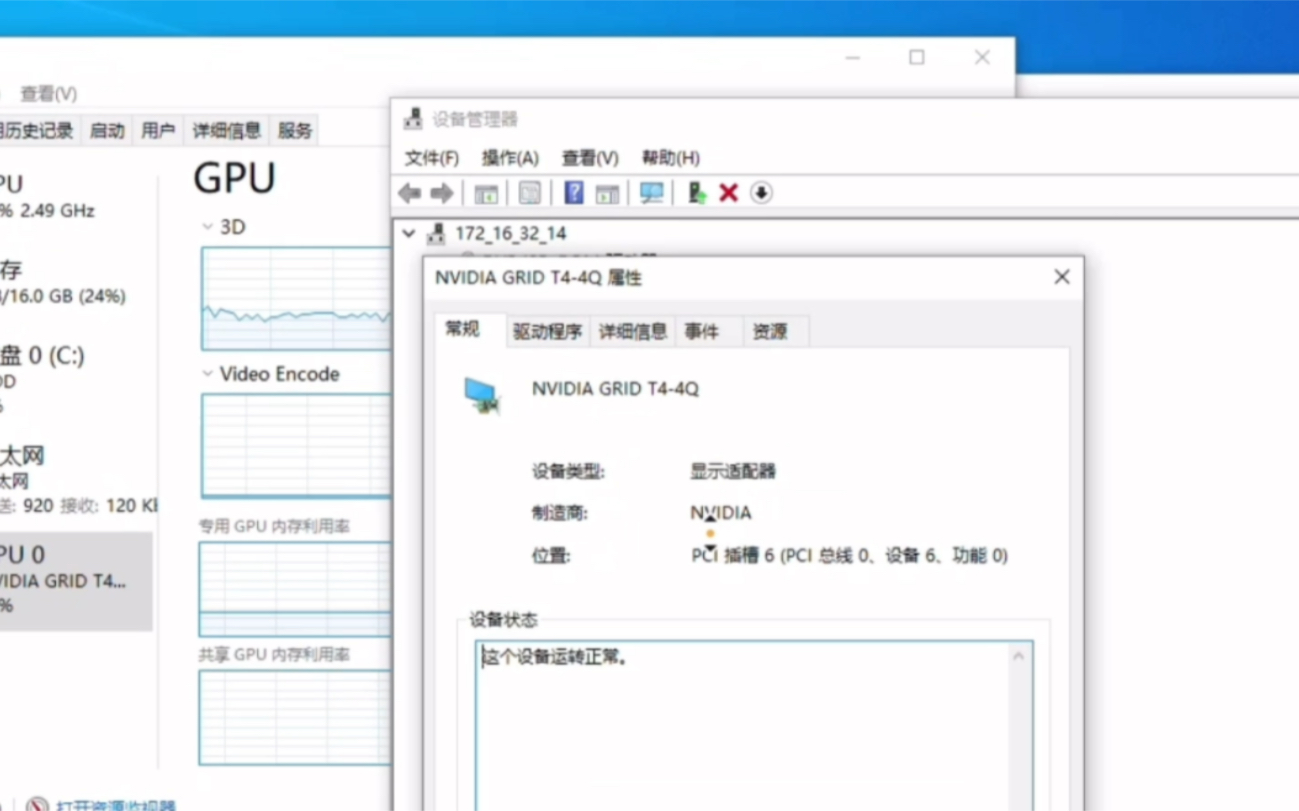Close the NVIDIA GRID T4-4Q properties dialog

1062,277
